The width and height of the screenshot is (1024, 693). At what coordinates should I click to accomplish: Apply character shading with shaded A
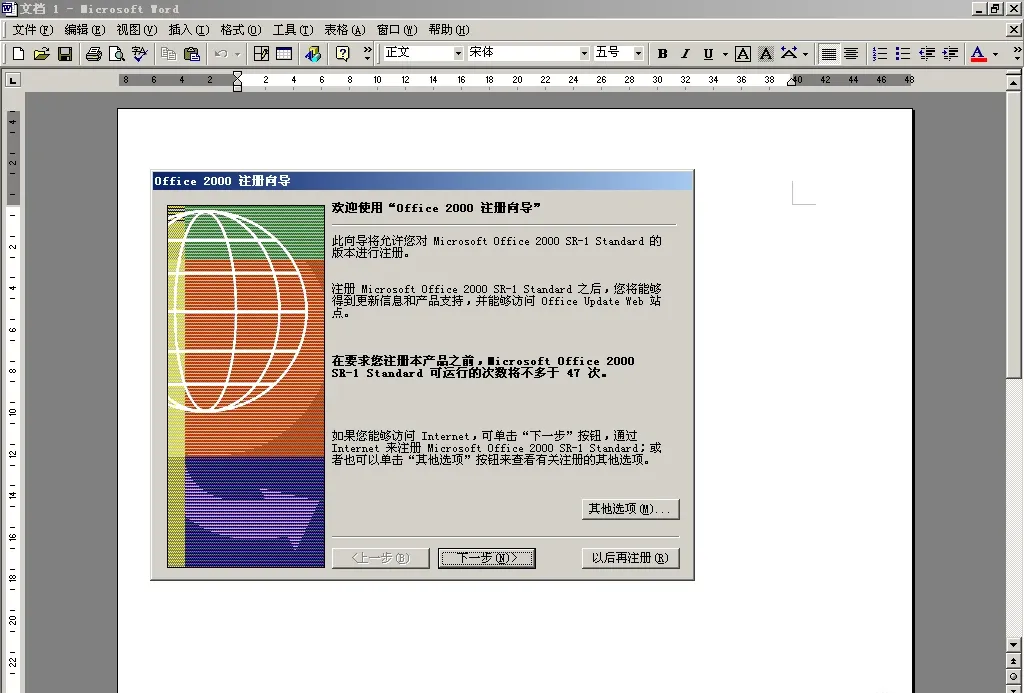point(765,54)
